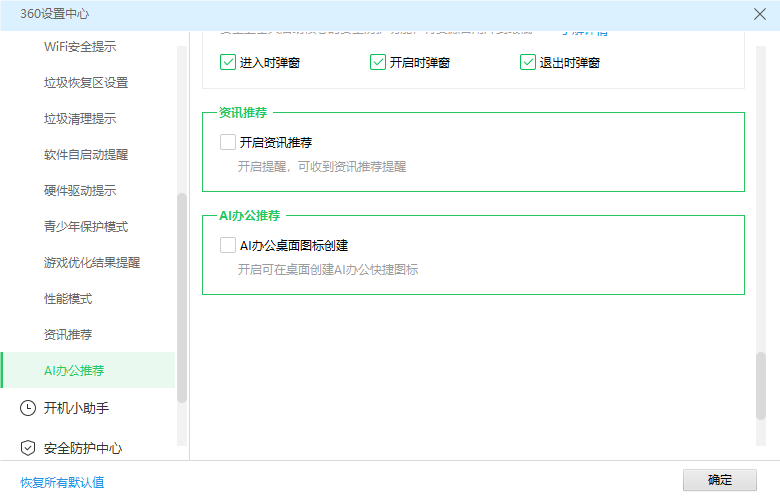The width and height of the screenshot is (780, 500).
Task: Select 硬件驱动提示 in the sidebar
Action: [x=80, y=191]
